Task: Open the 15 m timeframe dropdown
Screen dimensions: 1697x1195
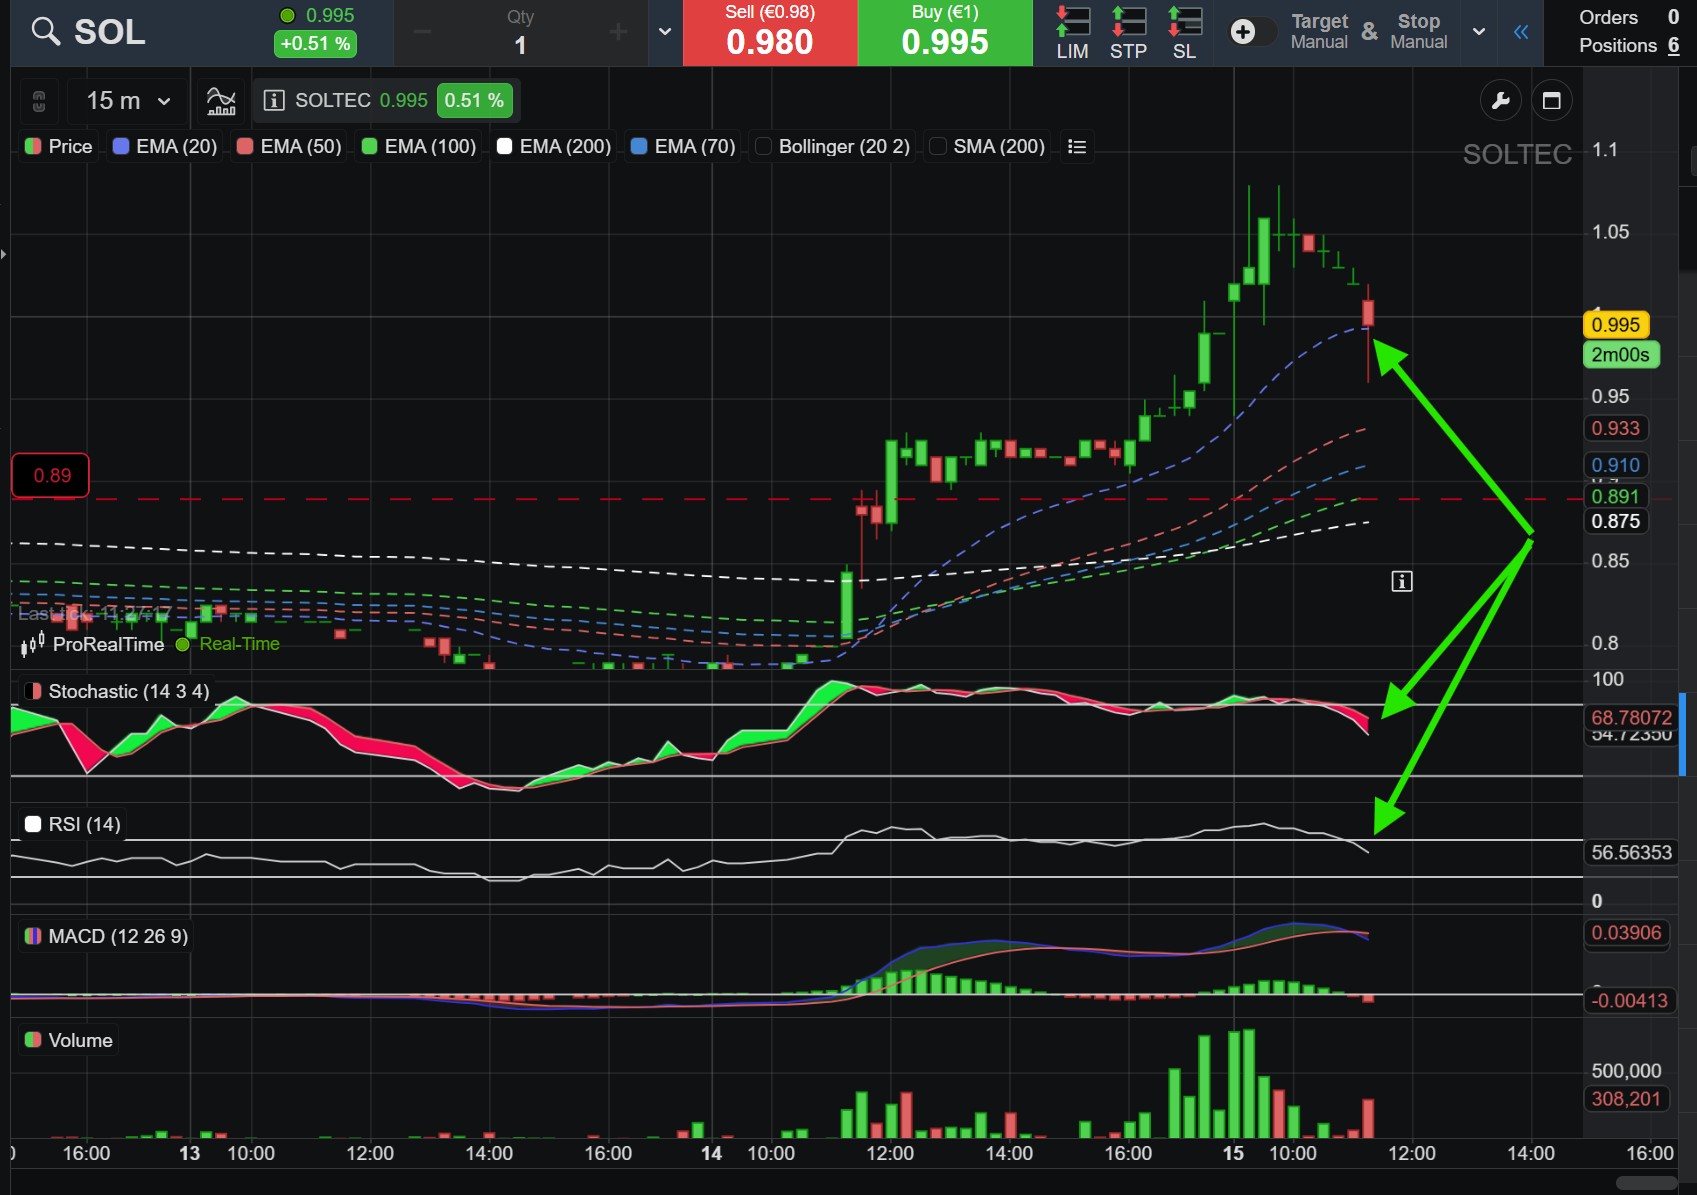Action: click(x=128, y=100)
